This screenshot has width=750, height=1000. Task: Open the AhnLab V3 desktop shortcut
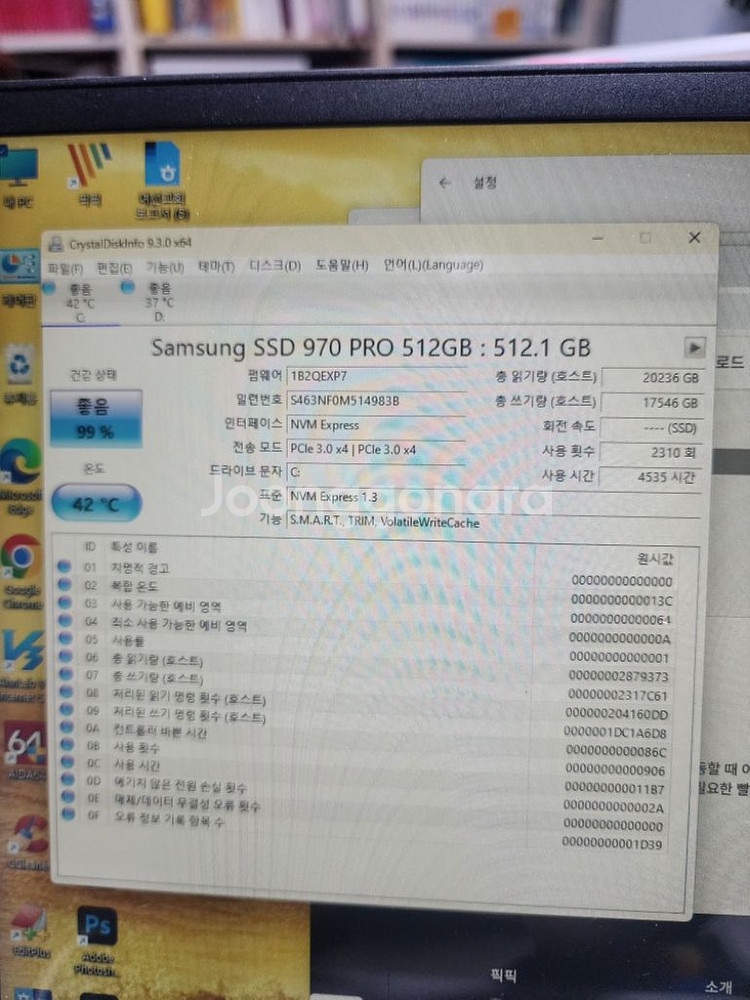pos(23,665)
